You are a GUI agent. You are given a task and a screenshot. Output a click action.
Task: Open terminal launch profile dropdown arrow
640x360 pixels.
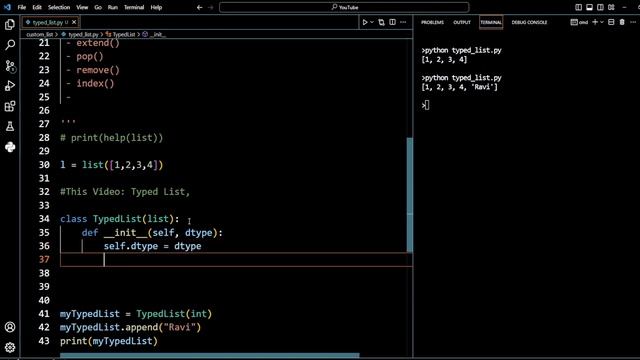602,22
